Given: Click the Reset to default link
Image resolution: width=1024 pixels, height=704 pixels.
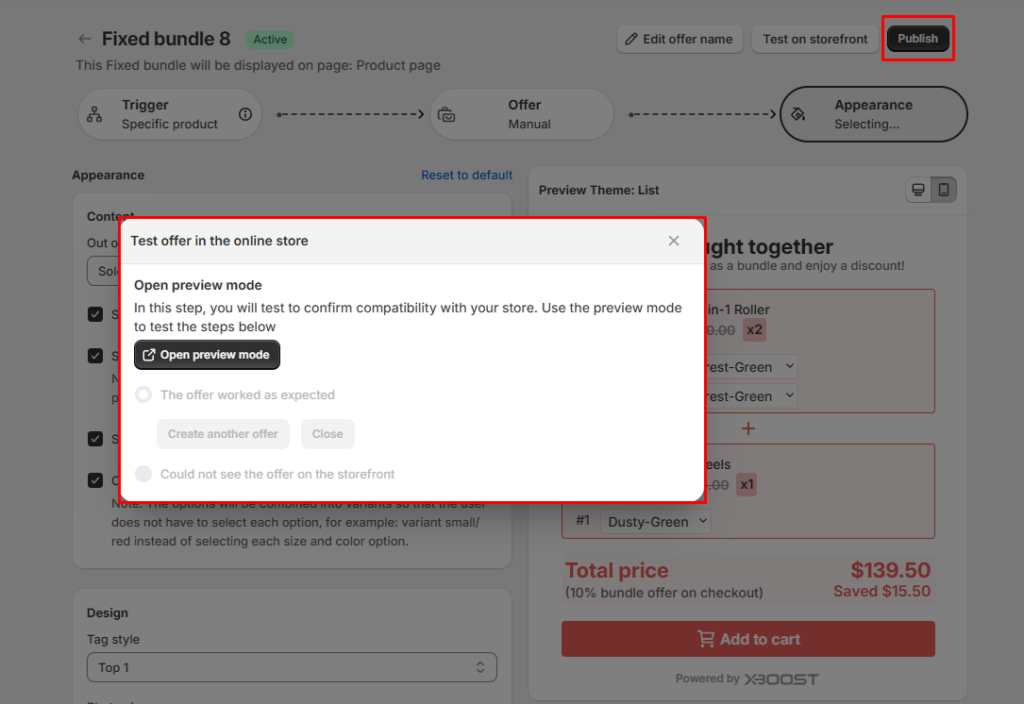Looking at the screenshot, I should pyautogui.click(x=466, y=175).
